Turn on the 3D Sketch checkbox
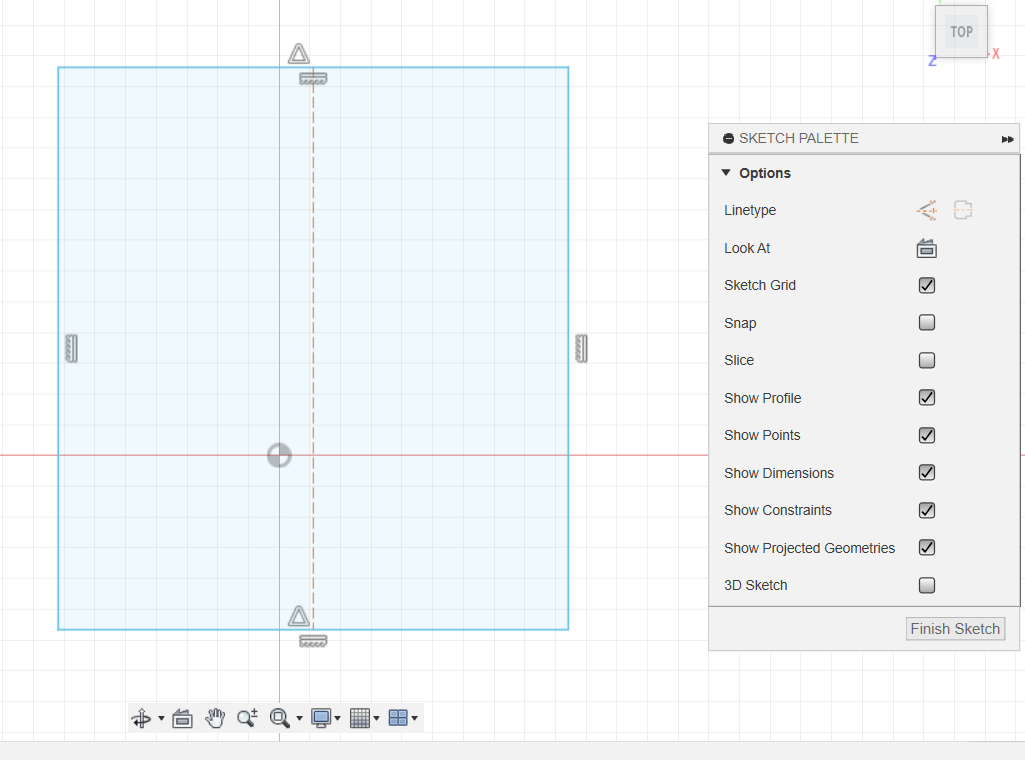This screenshot has width=1025, height=760. [x=927, y=585]
